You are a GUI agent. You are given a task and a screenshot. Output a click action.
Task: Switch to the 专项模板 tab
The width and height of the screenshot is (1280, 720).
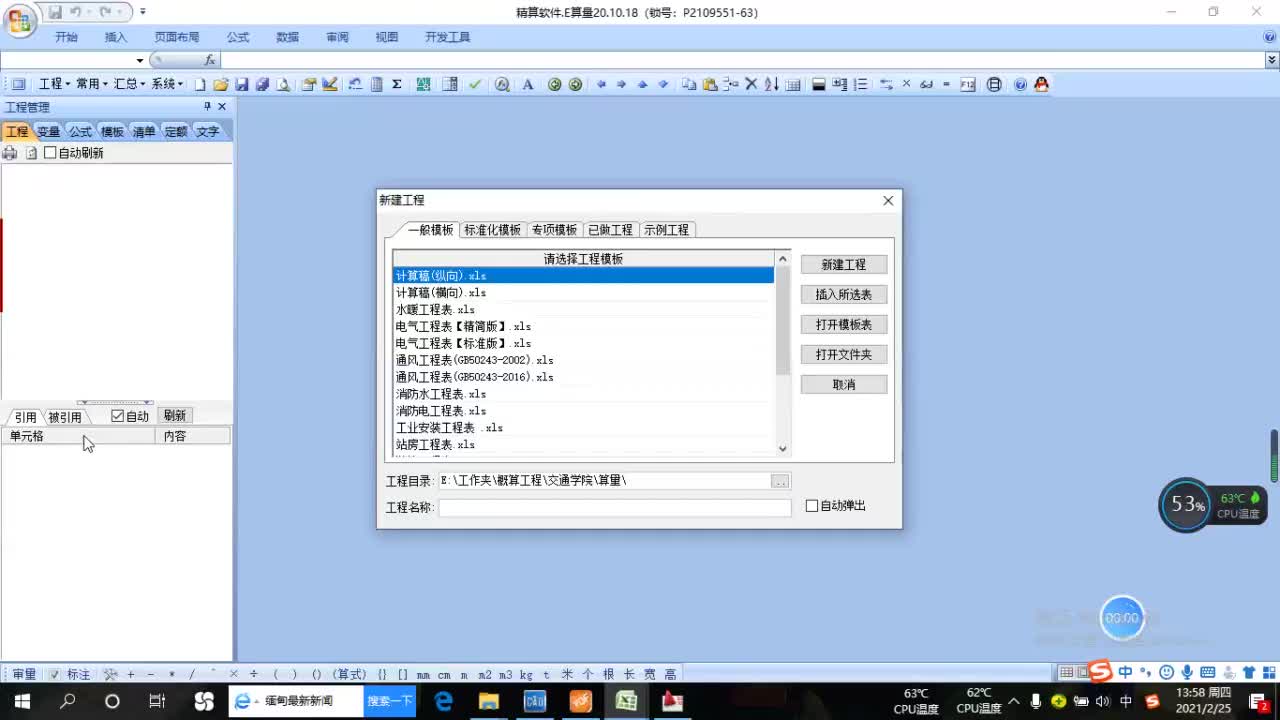554,230
